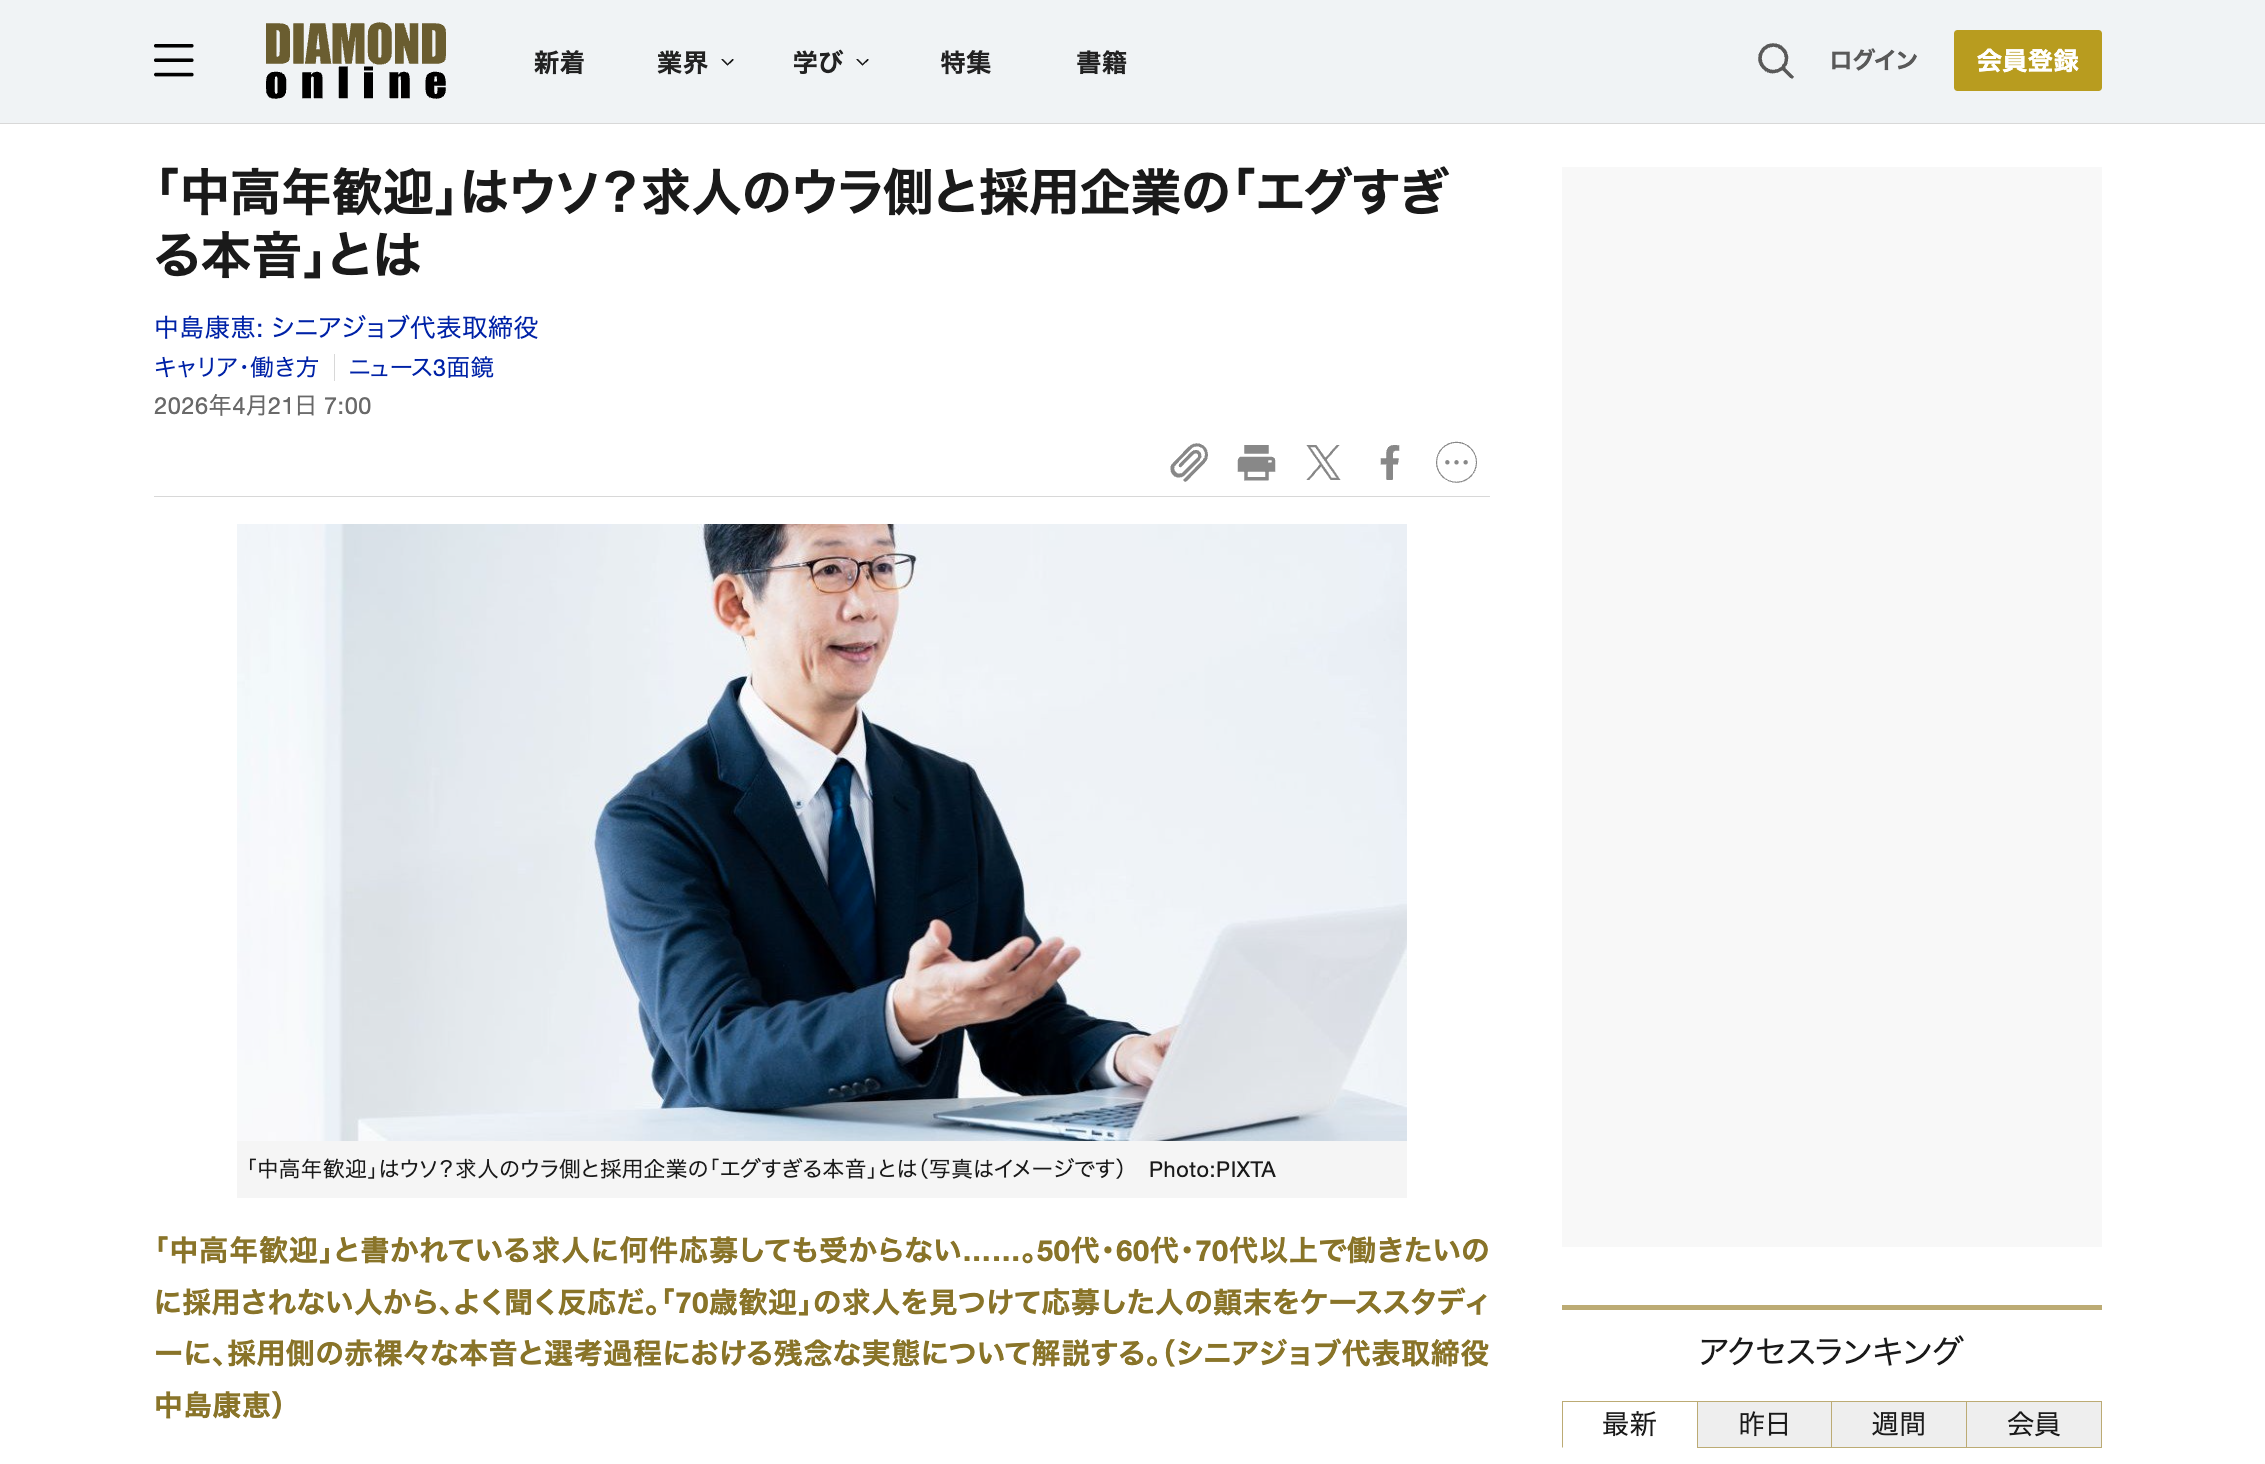Open the 新着 menu item
Viewport: 2265px width, 1464px height.
tap(559, 62)
